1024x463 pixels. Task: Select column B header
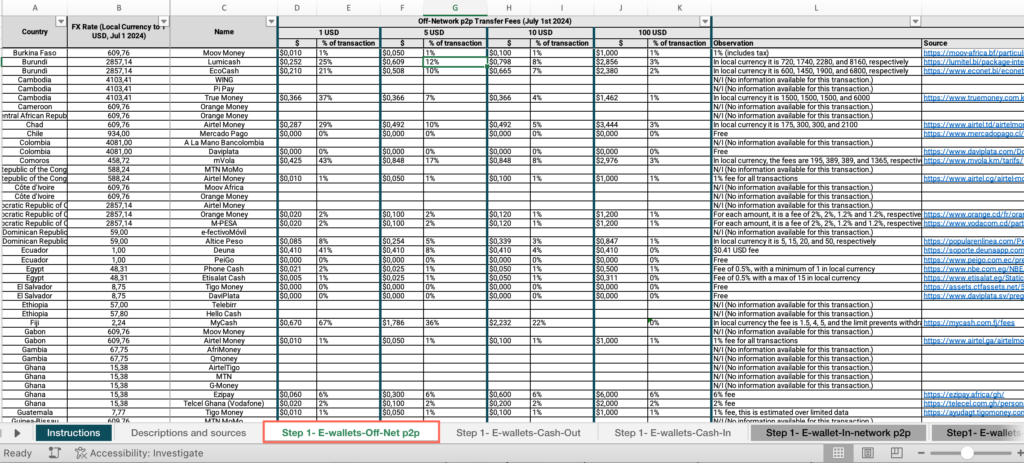118,7
